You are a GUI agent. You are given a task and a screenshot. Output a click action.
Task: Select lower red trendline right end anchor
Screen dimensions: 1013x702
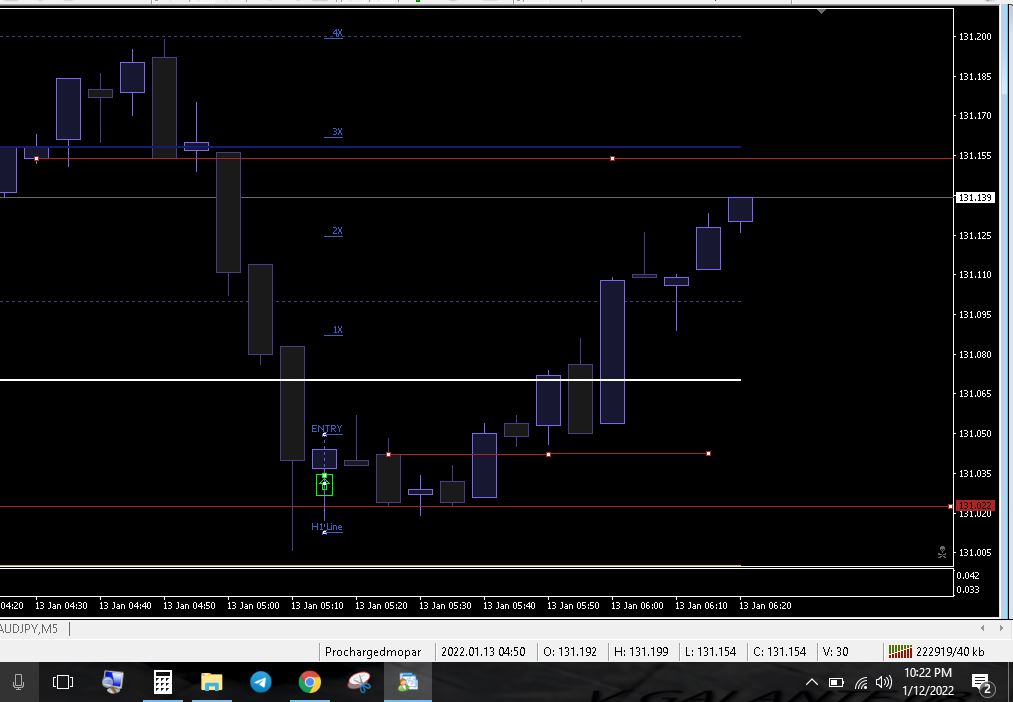[709, 453]
